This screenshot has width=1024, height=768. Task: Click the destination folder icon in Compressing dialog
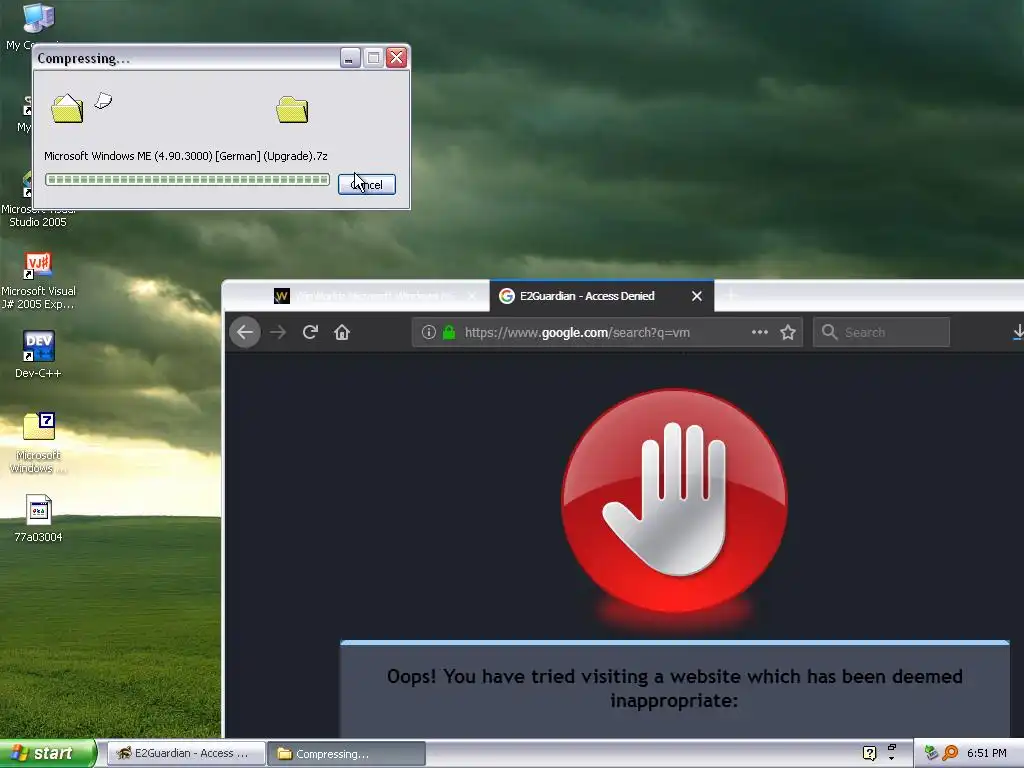292,110
